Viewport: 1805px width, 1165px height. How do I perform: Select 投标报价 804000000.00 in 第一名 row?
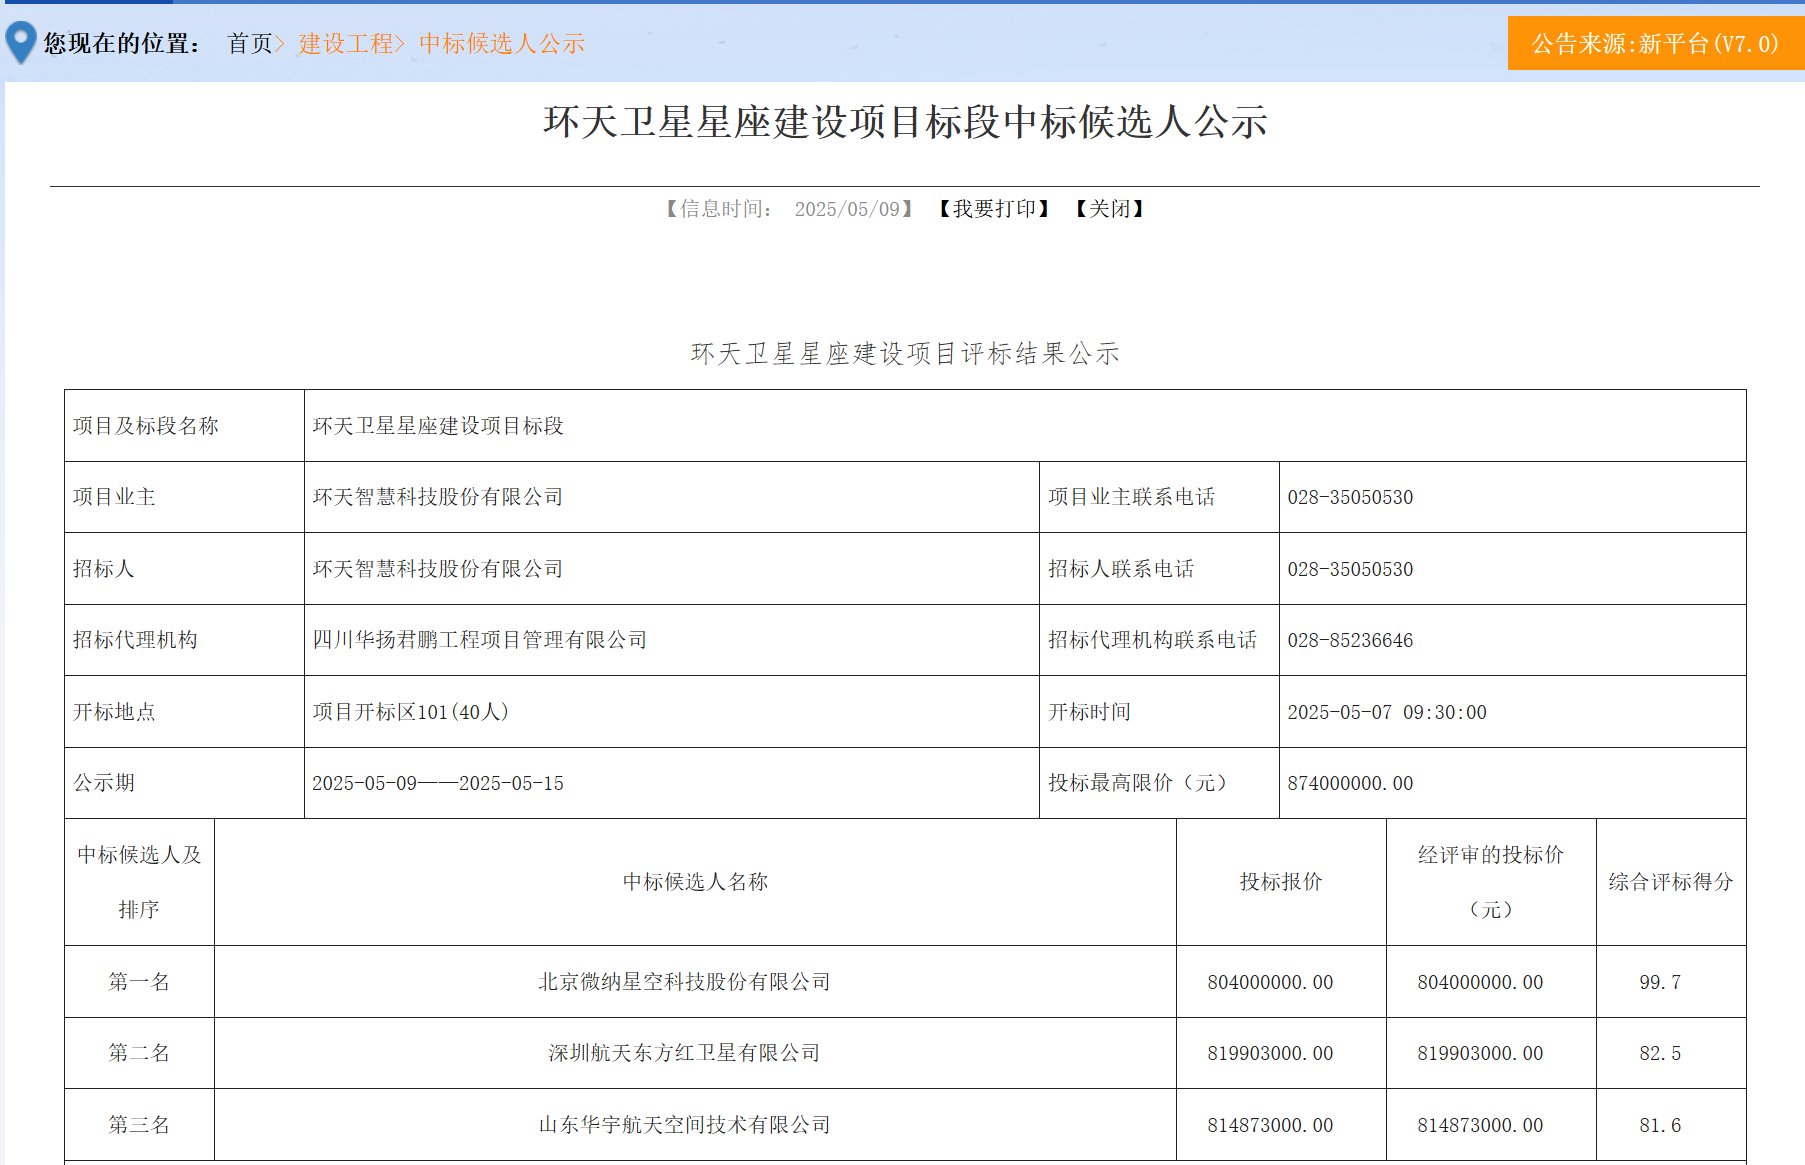(1270, 982)
